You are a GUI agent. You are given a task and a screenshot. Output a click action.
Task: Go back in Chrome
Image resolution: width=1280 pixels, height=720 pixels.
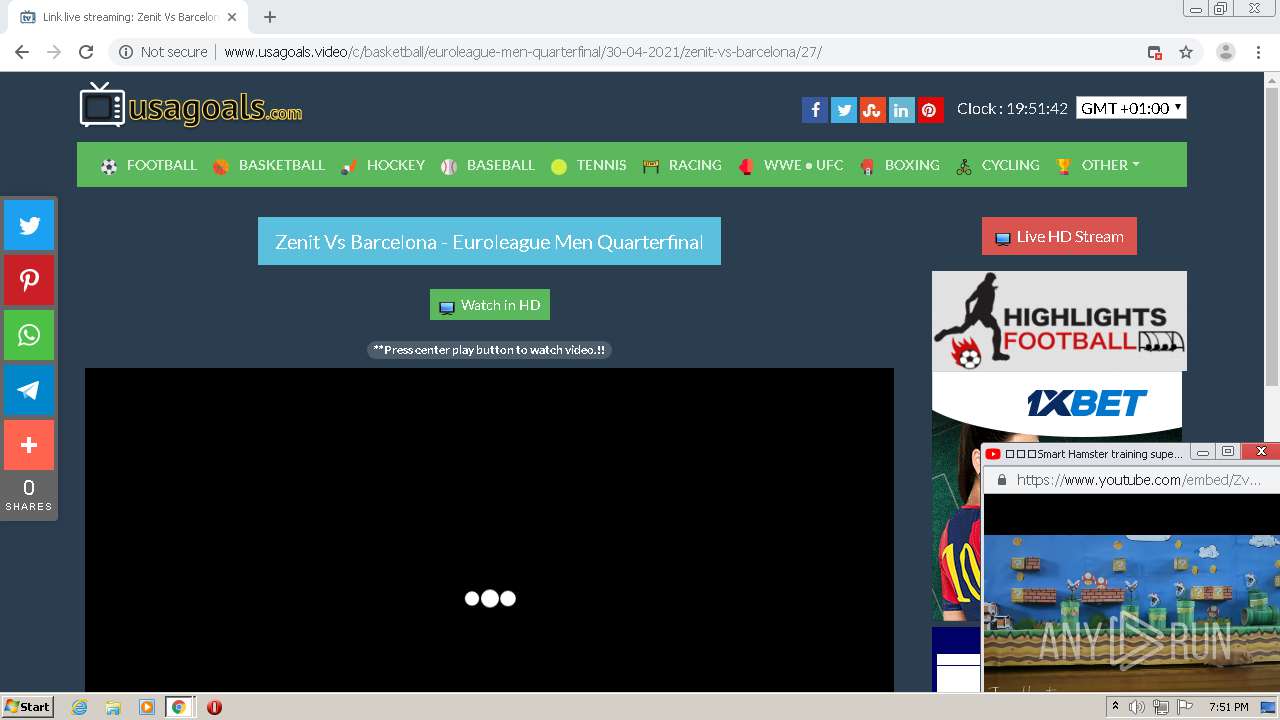pos(22,52)
